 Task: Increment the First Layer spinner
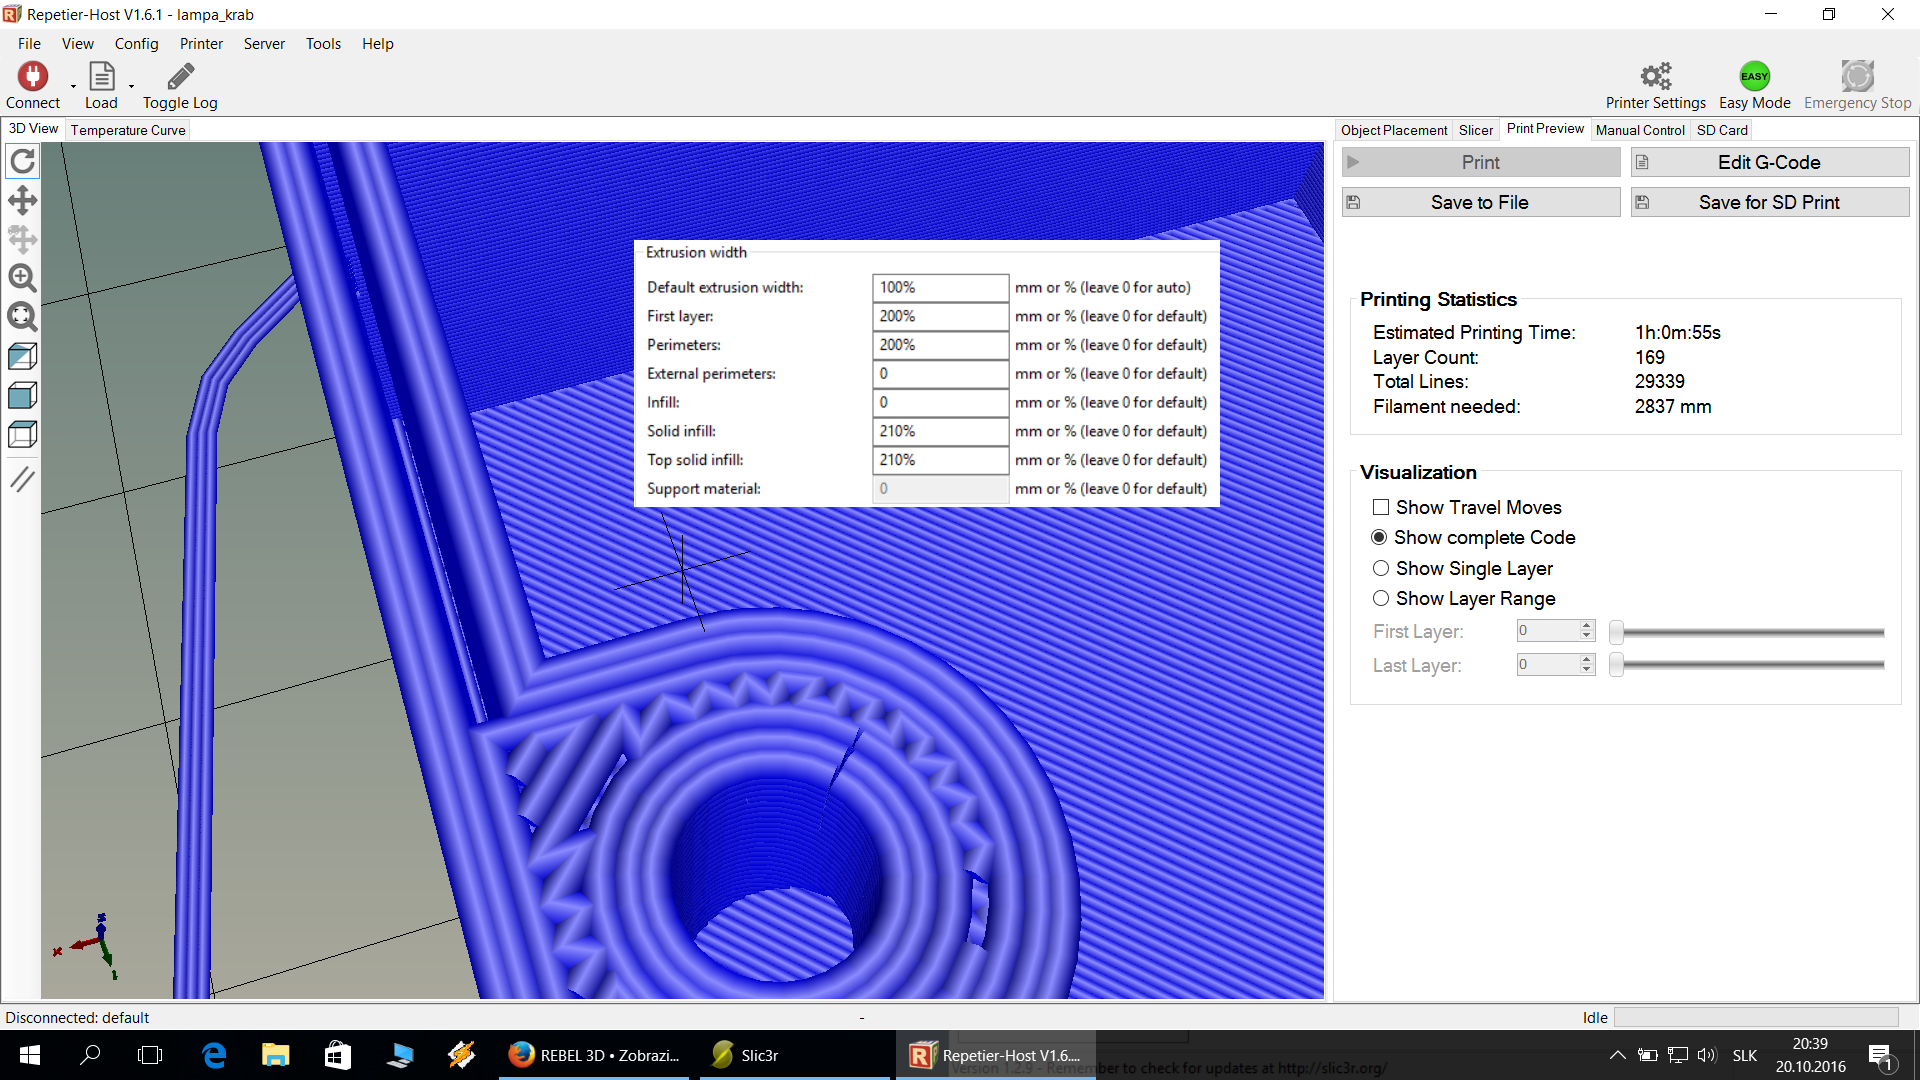pyautogui.click(x=1586, y=626)
